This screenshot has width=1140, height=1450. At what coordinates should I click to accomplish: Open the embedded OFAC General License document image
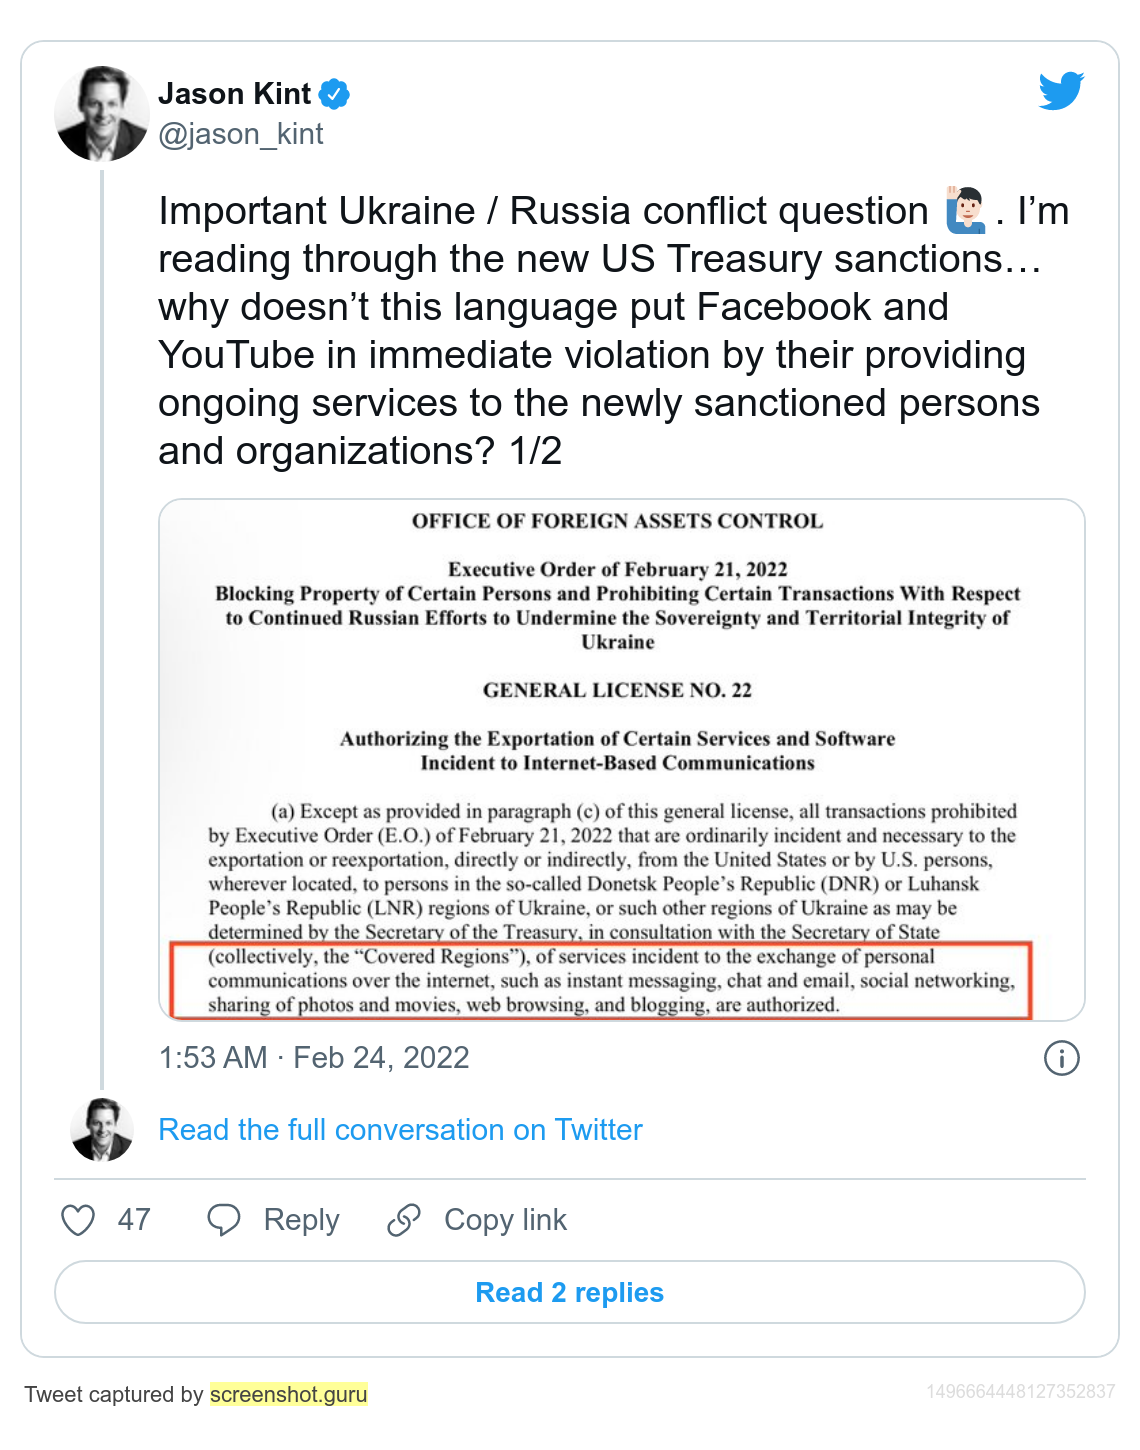click(x=621, y=759)
